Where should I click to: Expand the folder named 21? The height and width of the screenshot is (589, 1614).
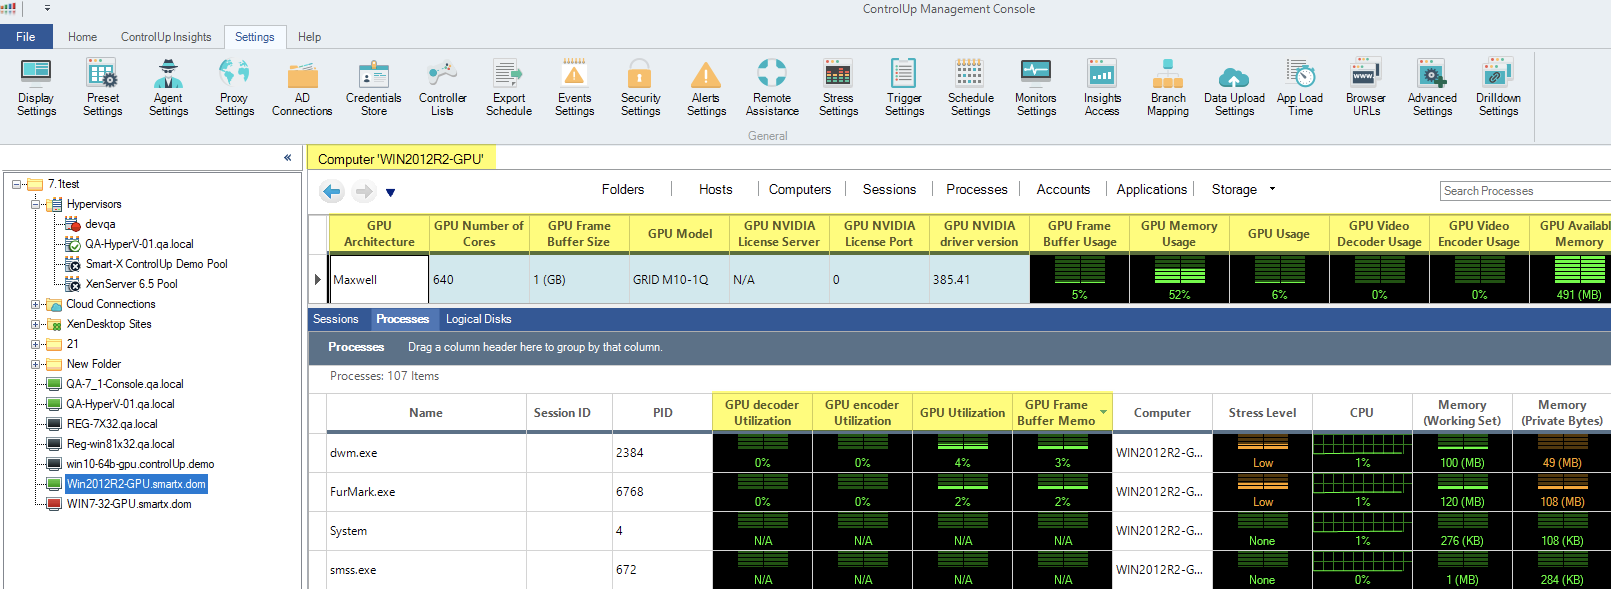tap(36, 344)
